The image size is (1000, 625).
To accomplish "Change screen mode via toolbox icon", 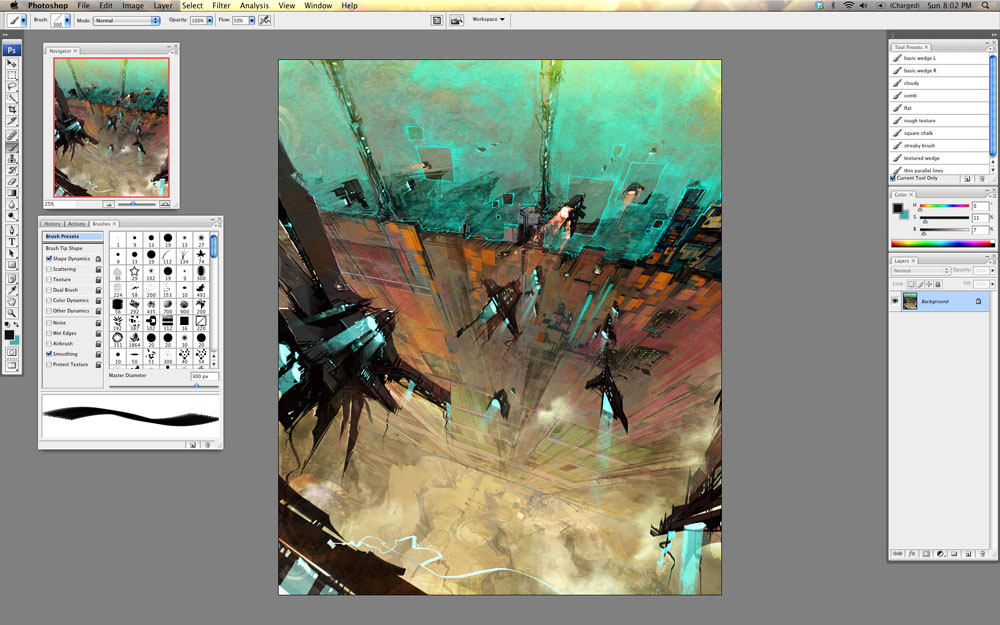I will click(11, 365).
